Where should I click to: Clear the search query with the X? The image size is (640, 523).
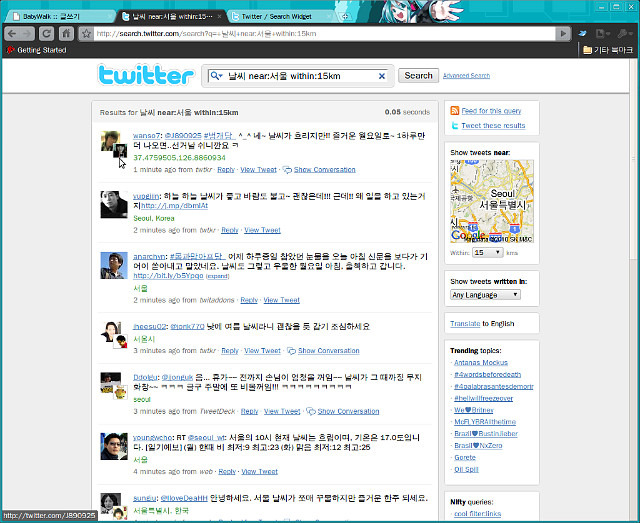point(382,76)
